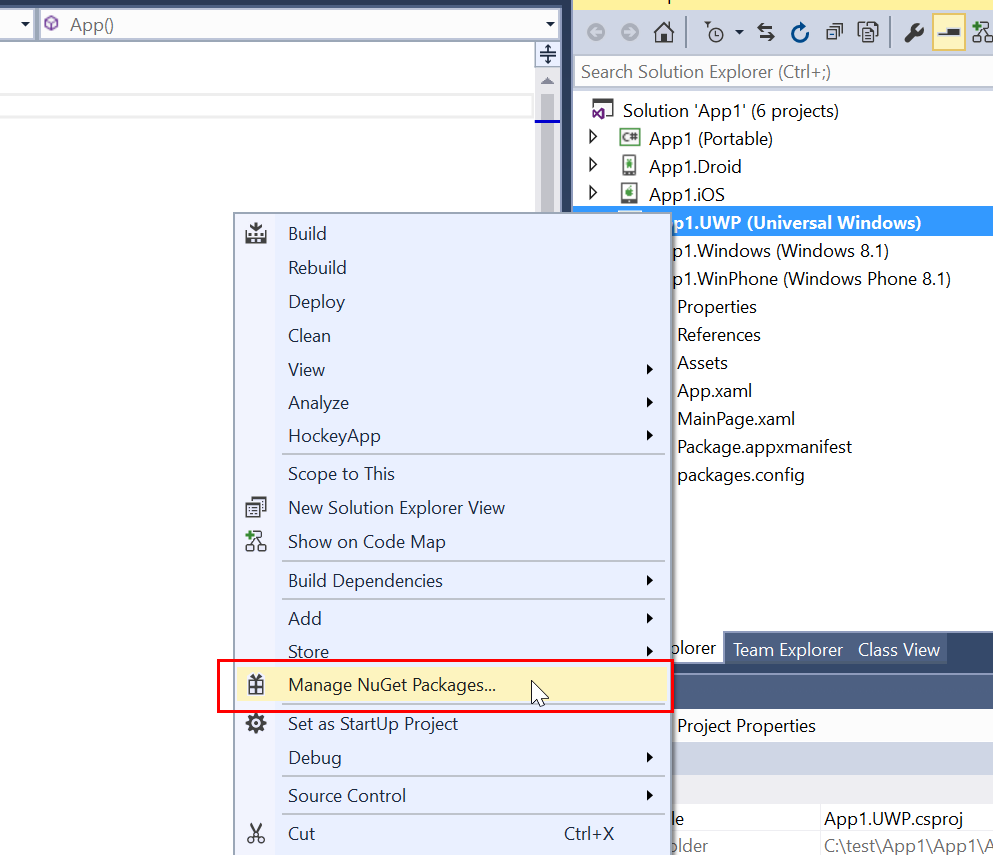Click the Build icon in context menu
The image size is (993, 855).
pos(256,234)
